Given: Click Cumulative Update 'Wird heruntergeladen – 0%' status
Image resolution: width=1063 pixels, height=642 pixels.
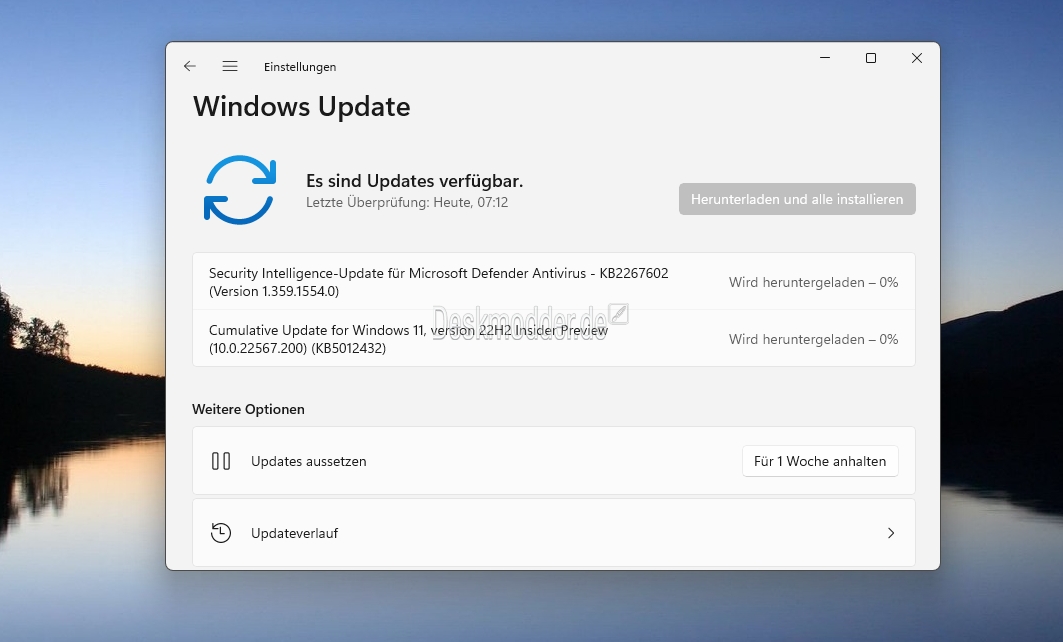Looking at the screenshot, I should click(814, 339).
